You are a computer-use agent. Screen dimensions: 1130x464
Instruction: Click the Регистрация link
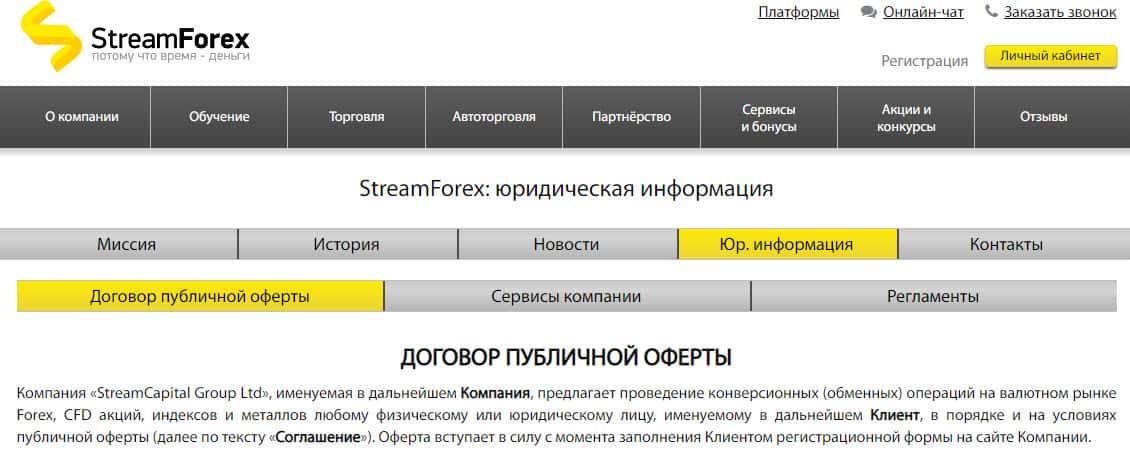(x=925, y=61)
